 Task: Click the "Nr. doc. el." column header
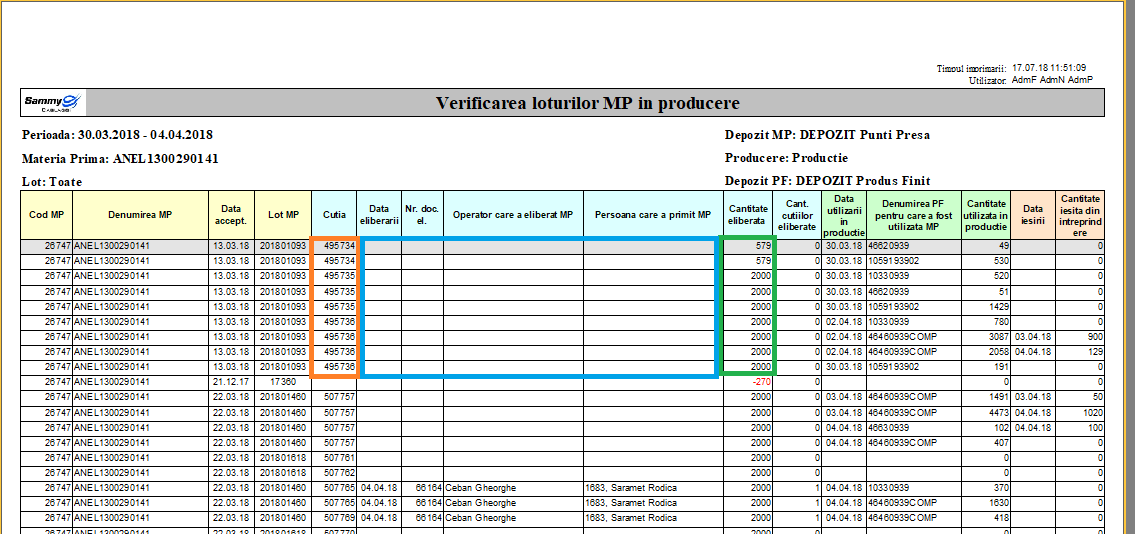click(423, 215)
